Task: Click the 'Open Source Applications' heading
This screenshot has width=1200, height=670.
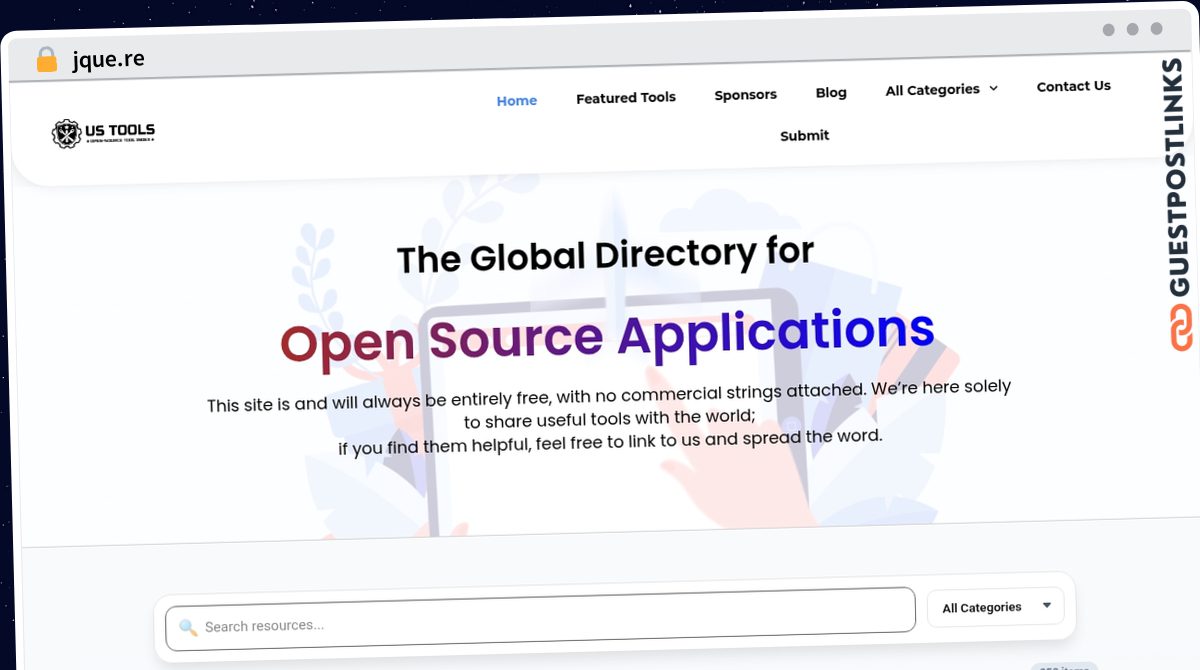Action: pos(607,335)
